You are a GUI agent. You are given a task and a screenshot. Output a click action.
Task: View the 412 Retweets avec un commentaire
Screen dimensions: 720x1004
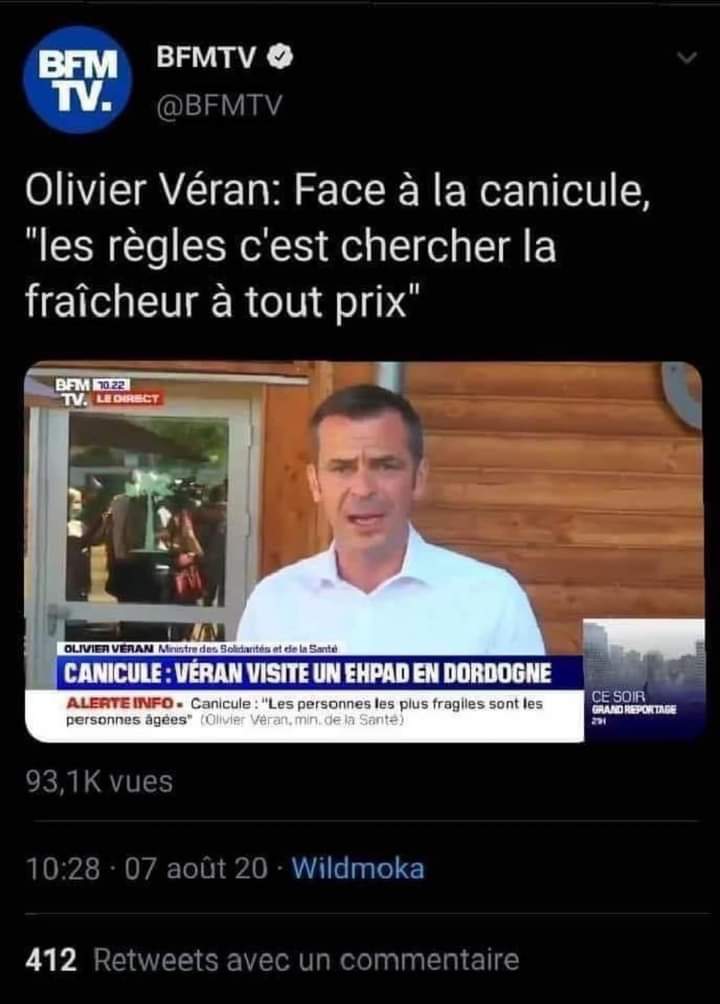[x=272, y=960]
